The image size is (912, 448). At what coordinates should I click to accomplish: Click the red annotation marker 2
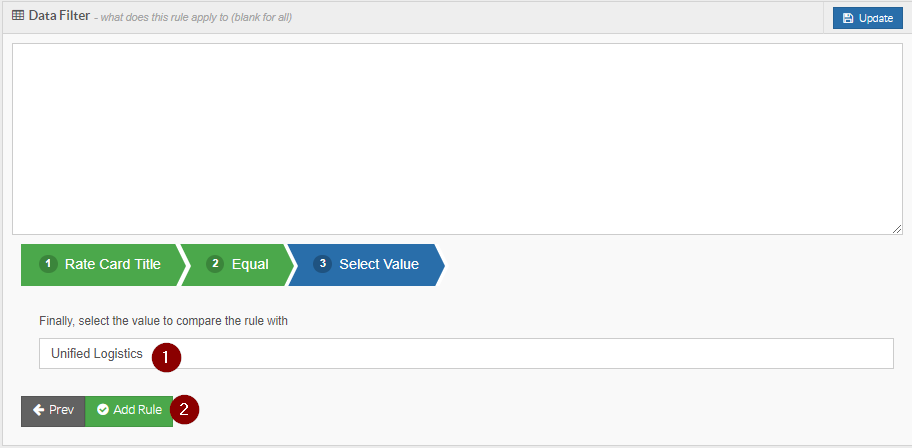(x=184, y=410)
